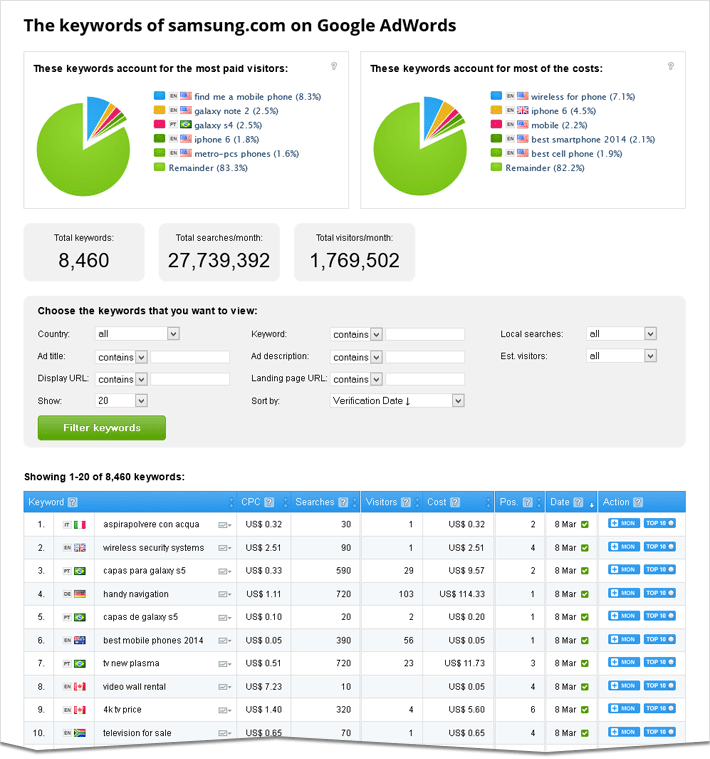The image size is (710, 759).
Task: Click the German flag beside handy navigation
Action: click(x=80, y=594)
